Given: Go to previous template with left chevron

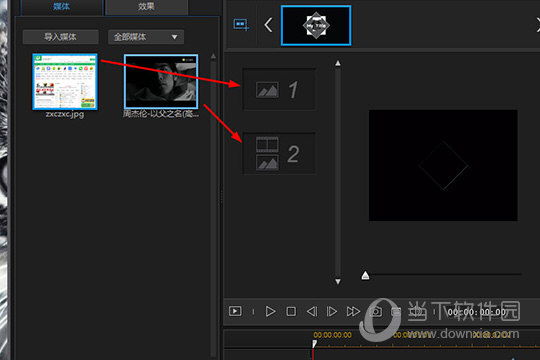Looking at the screenshot, I should (268, 25).
